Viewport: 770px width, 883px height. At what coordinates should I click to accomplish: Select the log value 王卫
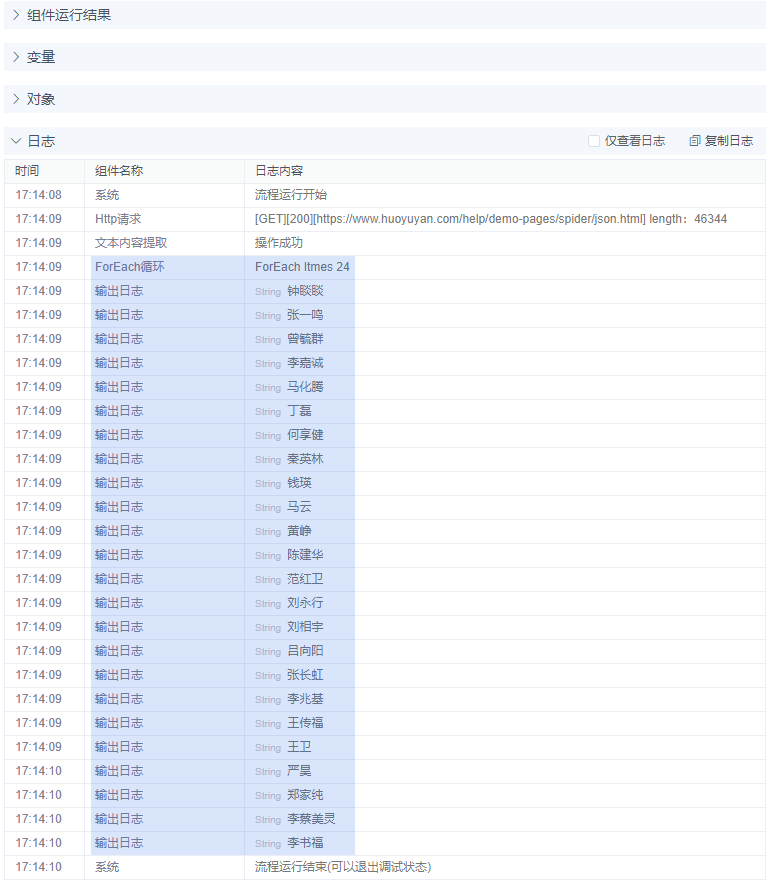click(x=299, y=747)
